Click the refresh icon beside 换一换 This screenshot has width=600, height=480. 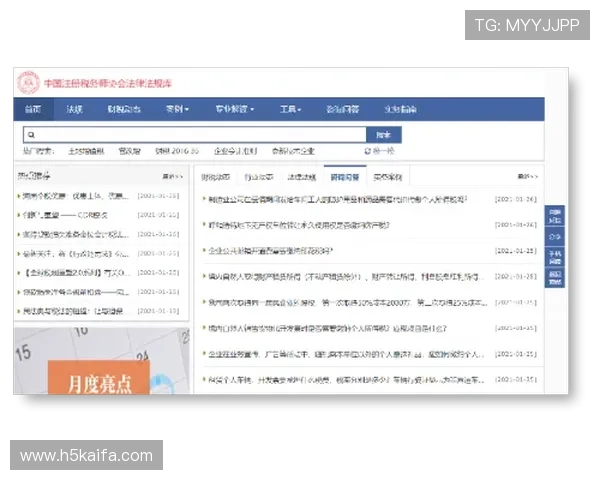[x=367, y=151]
